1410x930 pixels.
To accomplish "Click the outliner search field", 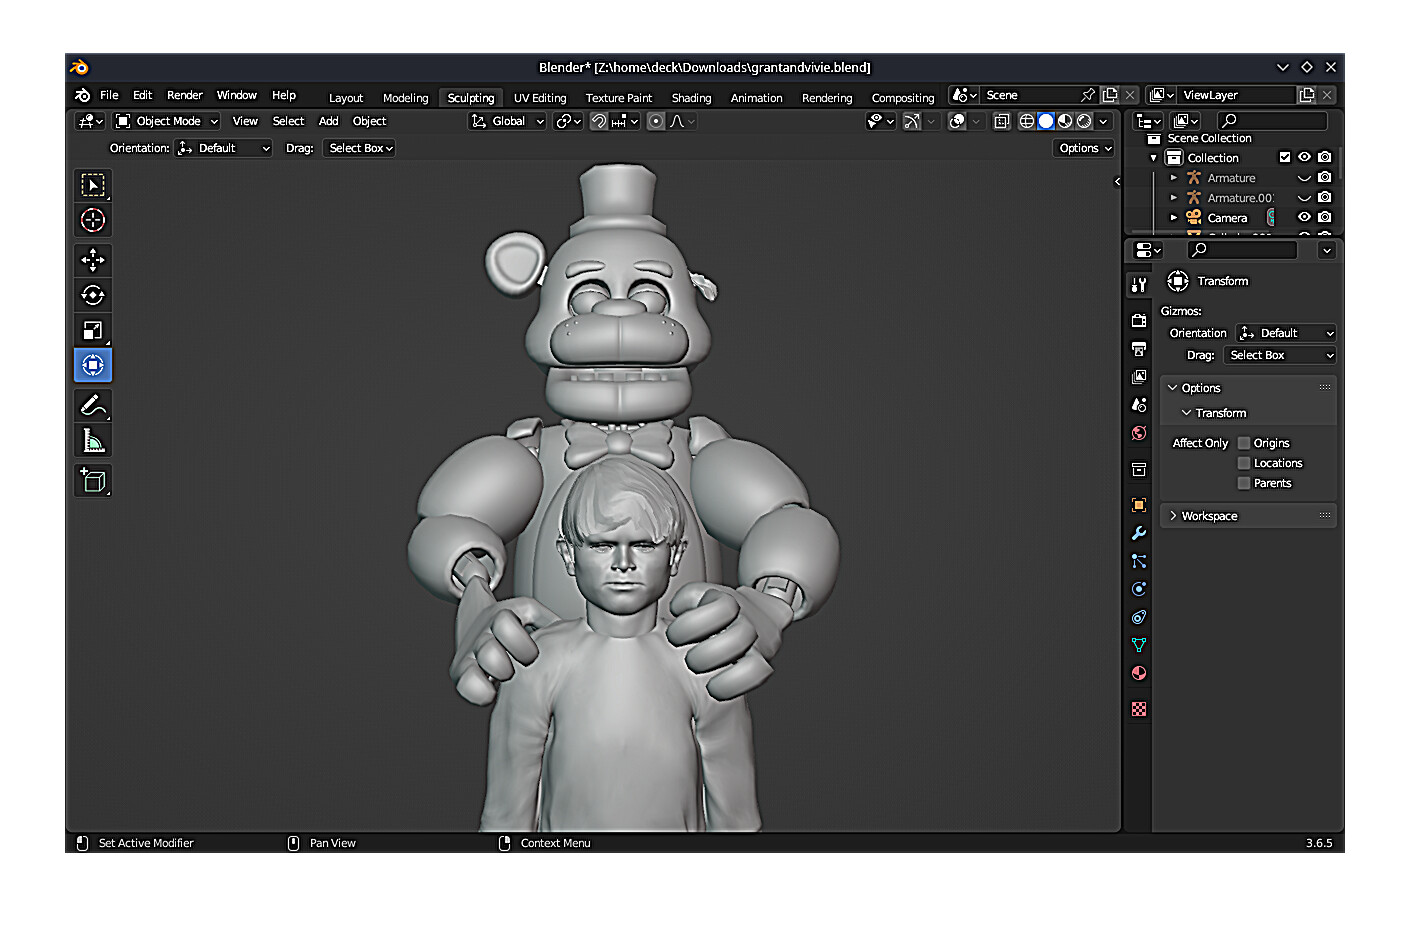I will pyautogui.click(x=1273, y=121).
